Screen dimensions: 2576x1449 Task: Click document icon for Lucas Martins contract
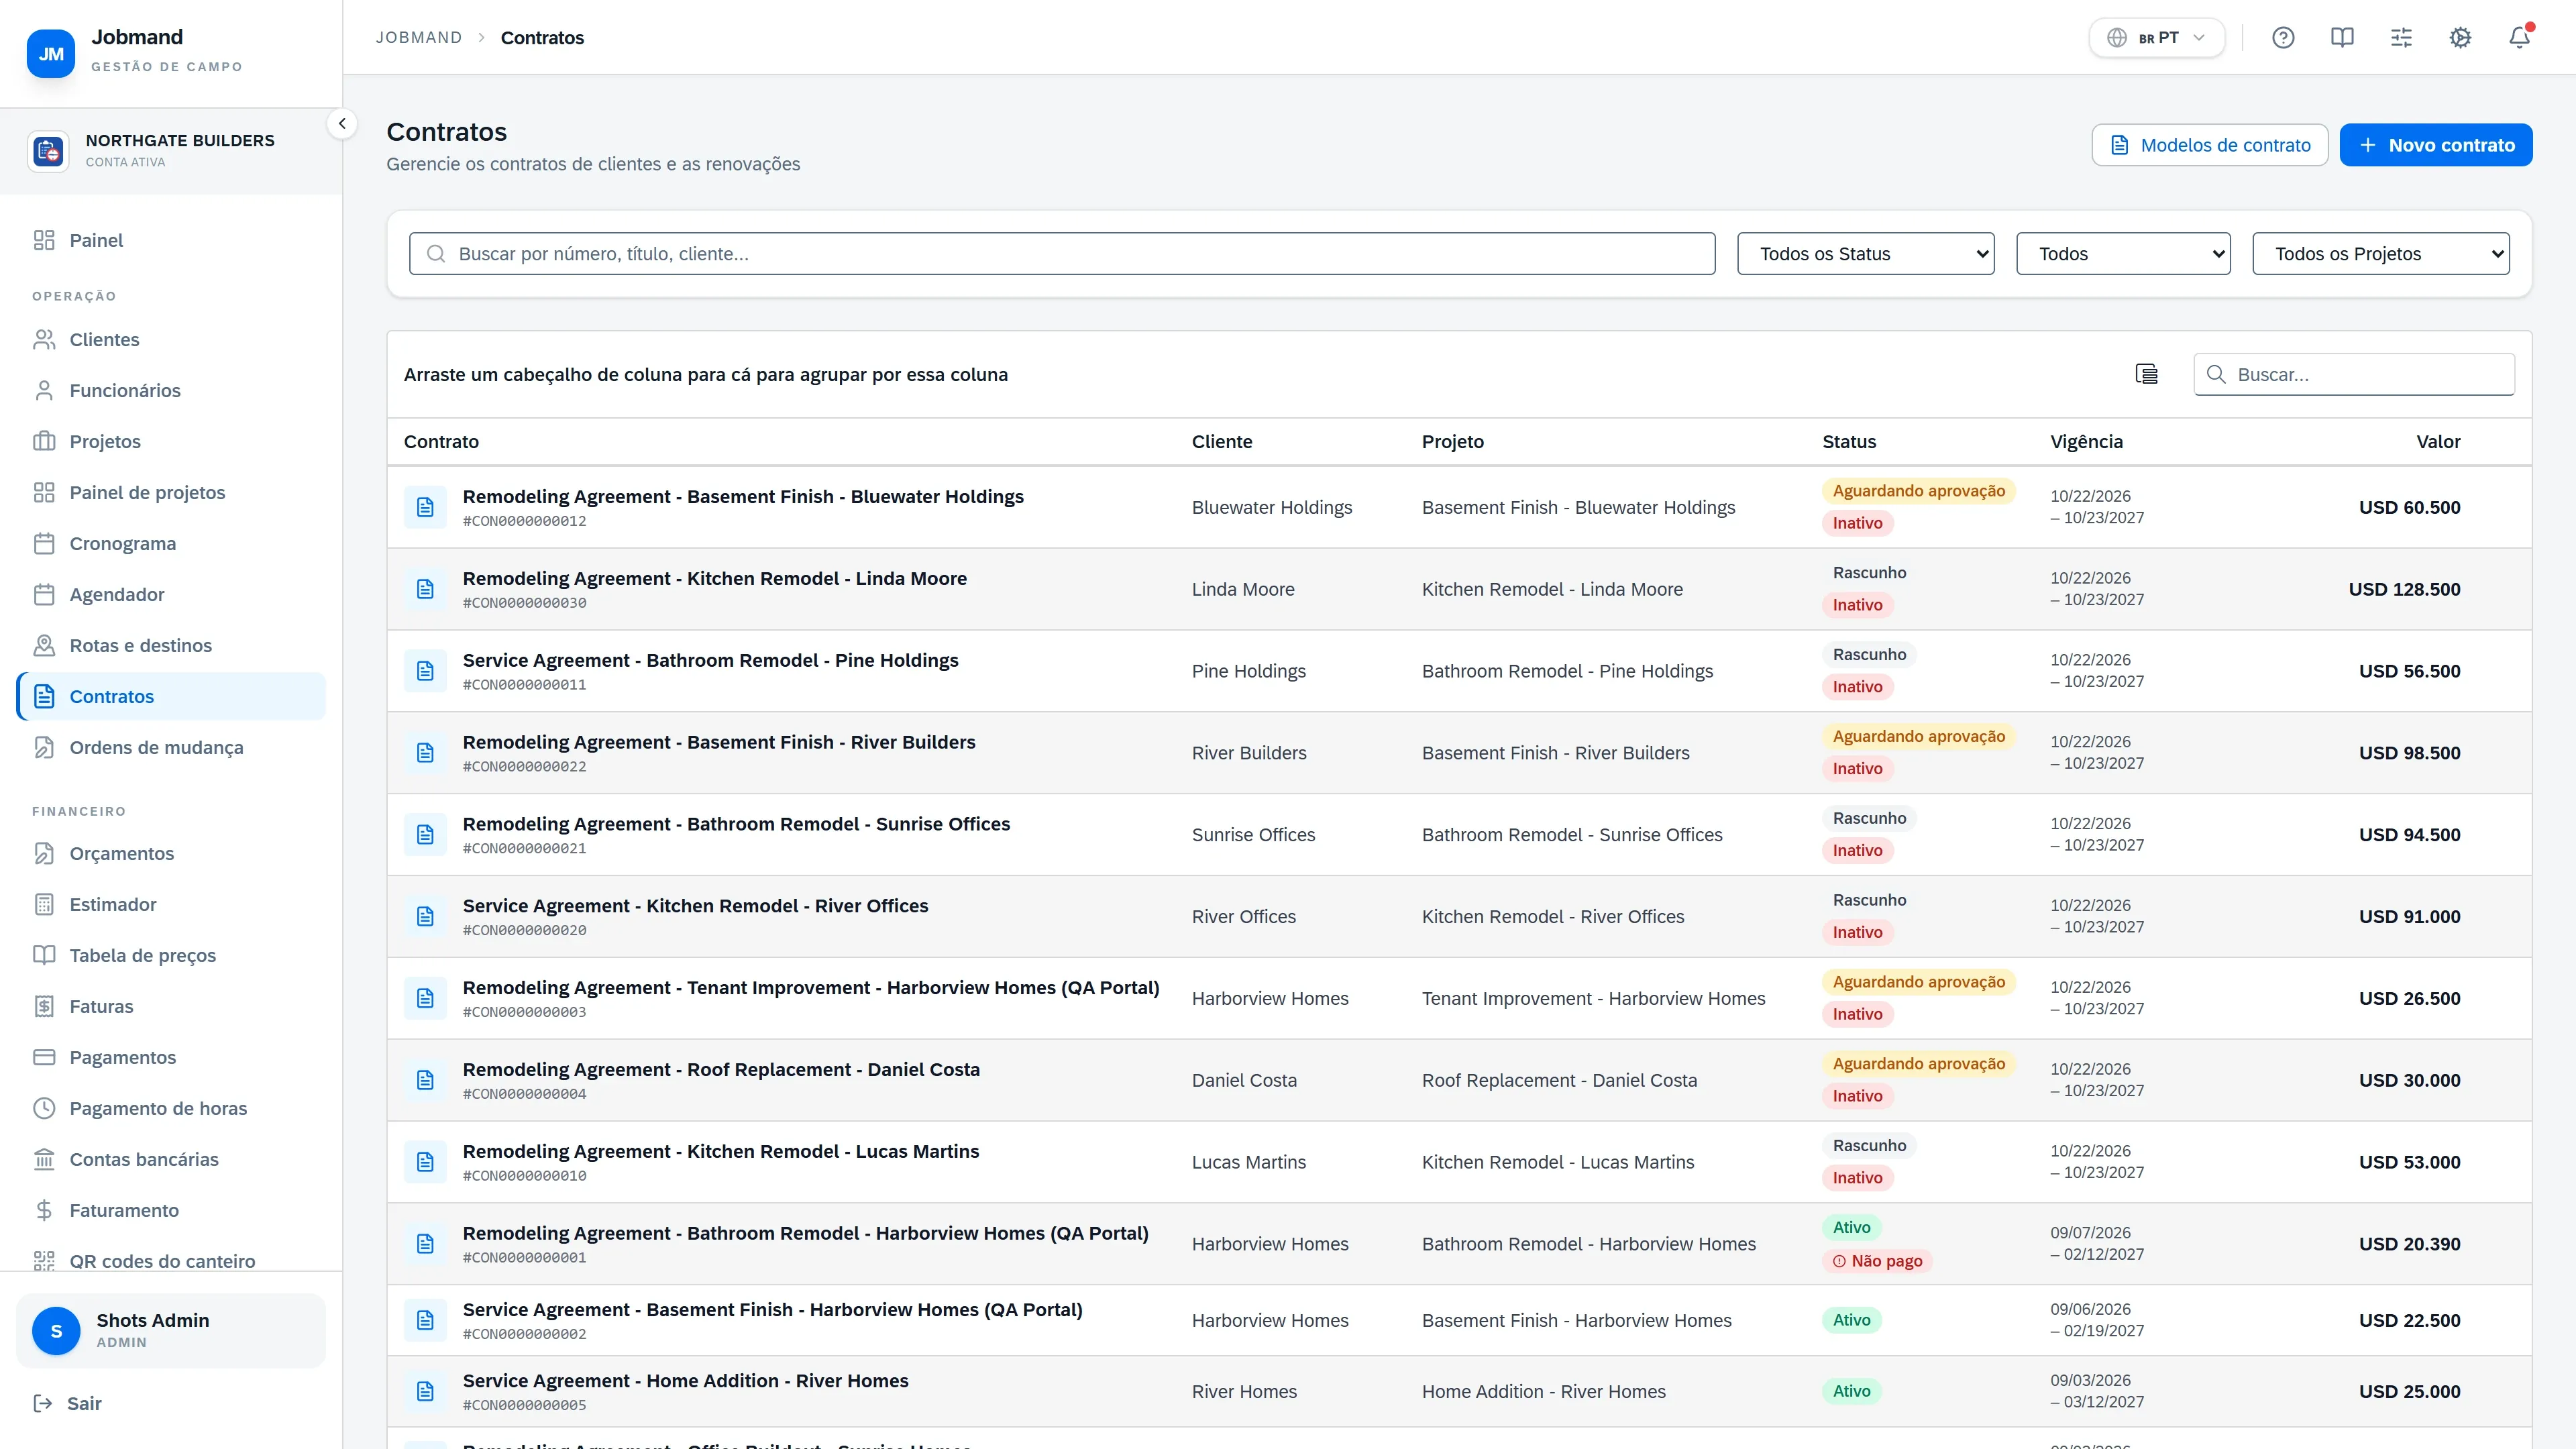click(x=425, y=1162)
